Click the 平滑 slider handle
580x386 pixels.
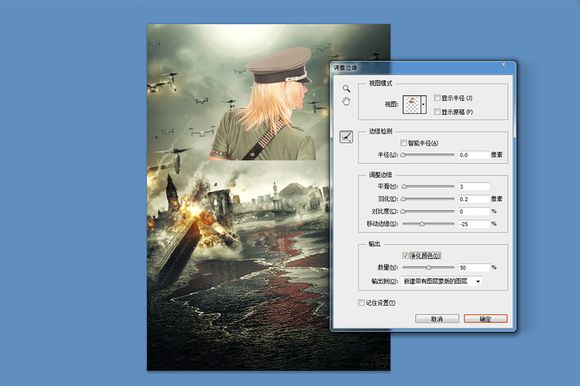404,187
